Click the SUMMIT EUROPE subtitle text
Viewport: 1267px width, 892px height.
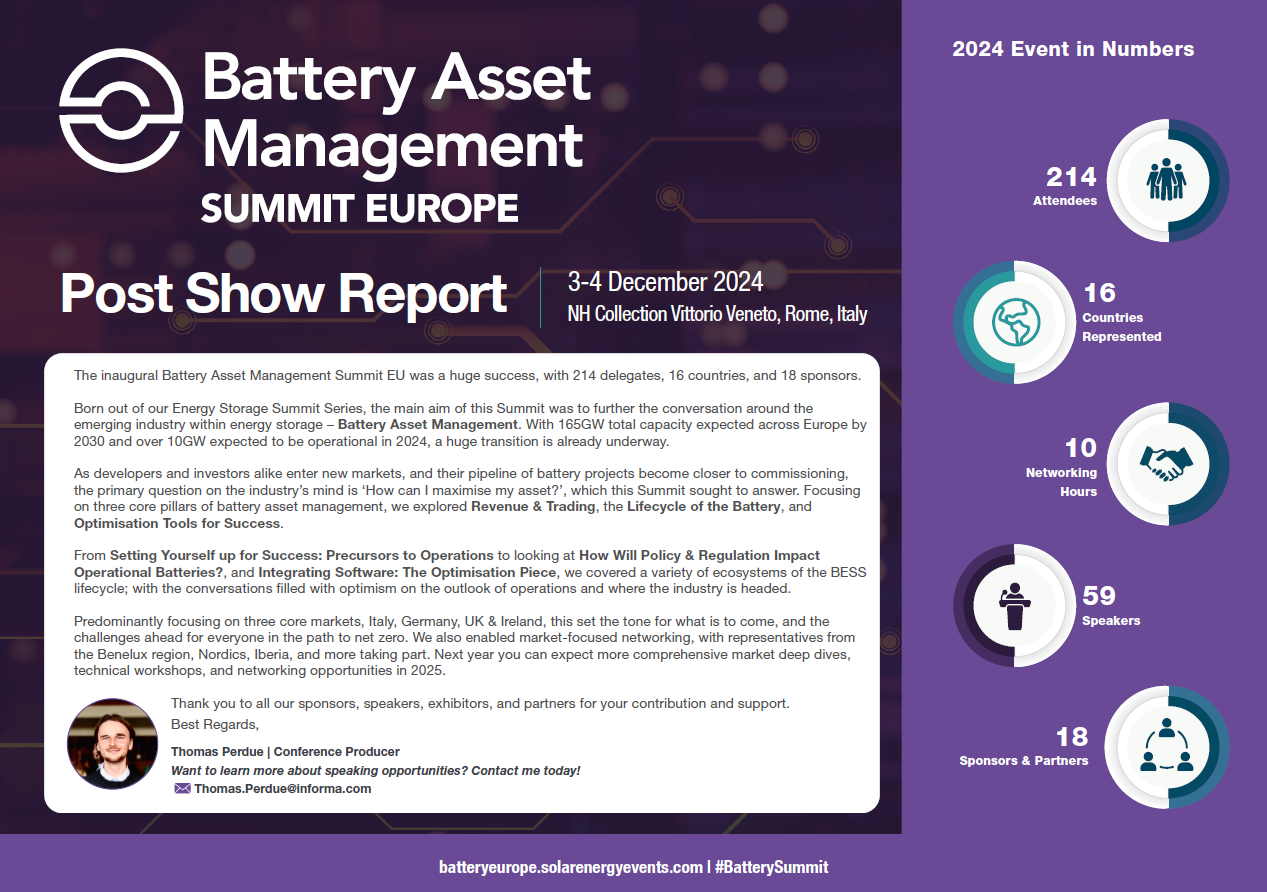pyautogui.click(x=359, y=208)
